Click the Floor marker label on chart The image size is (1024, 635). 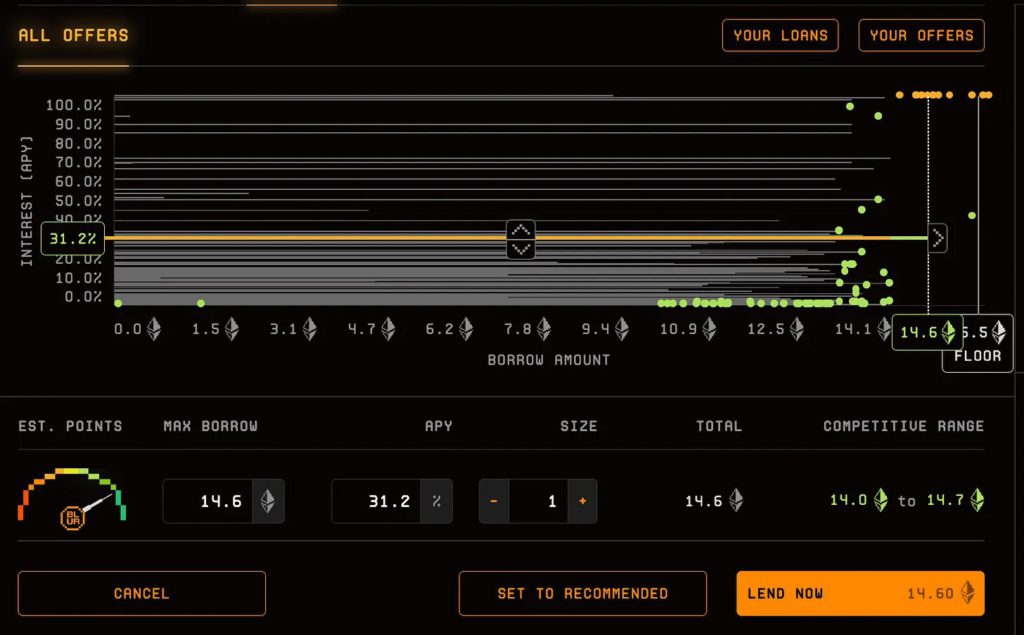pyautogui.click(x=977, y=355)
